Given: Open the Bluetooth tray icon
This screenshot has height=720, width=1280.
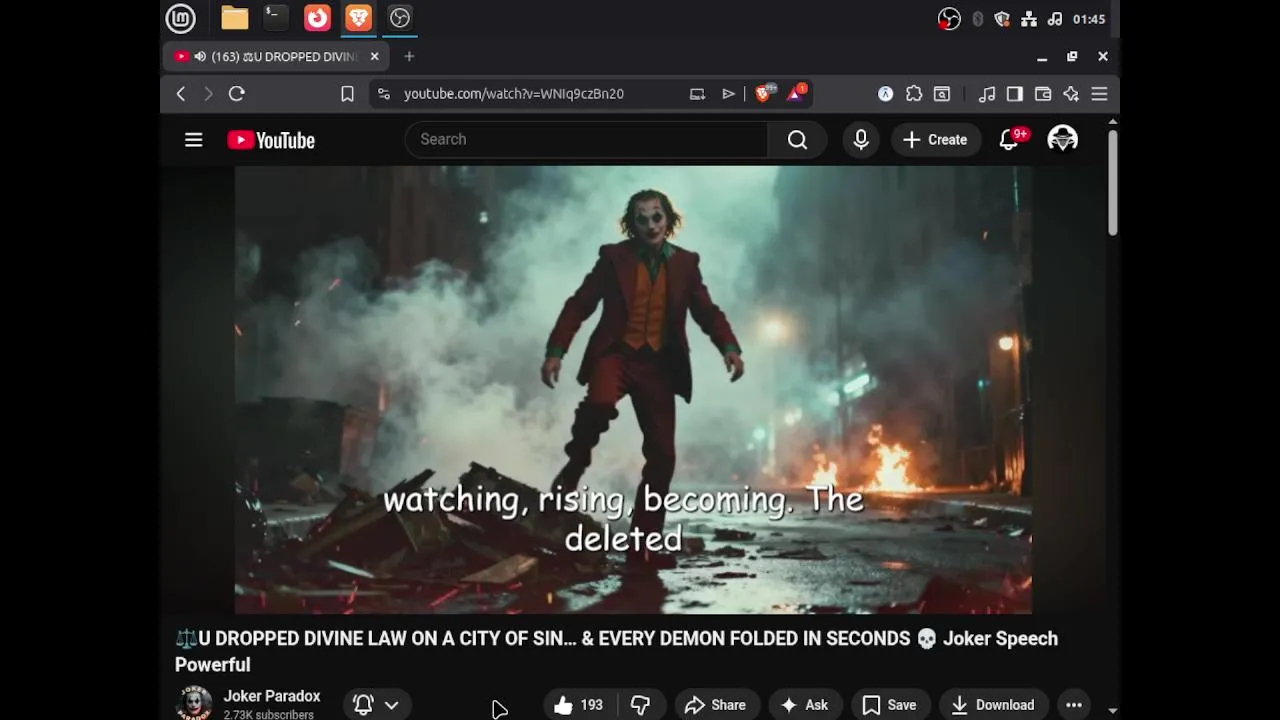Looking at the screenshot, I should coord(977,19).
